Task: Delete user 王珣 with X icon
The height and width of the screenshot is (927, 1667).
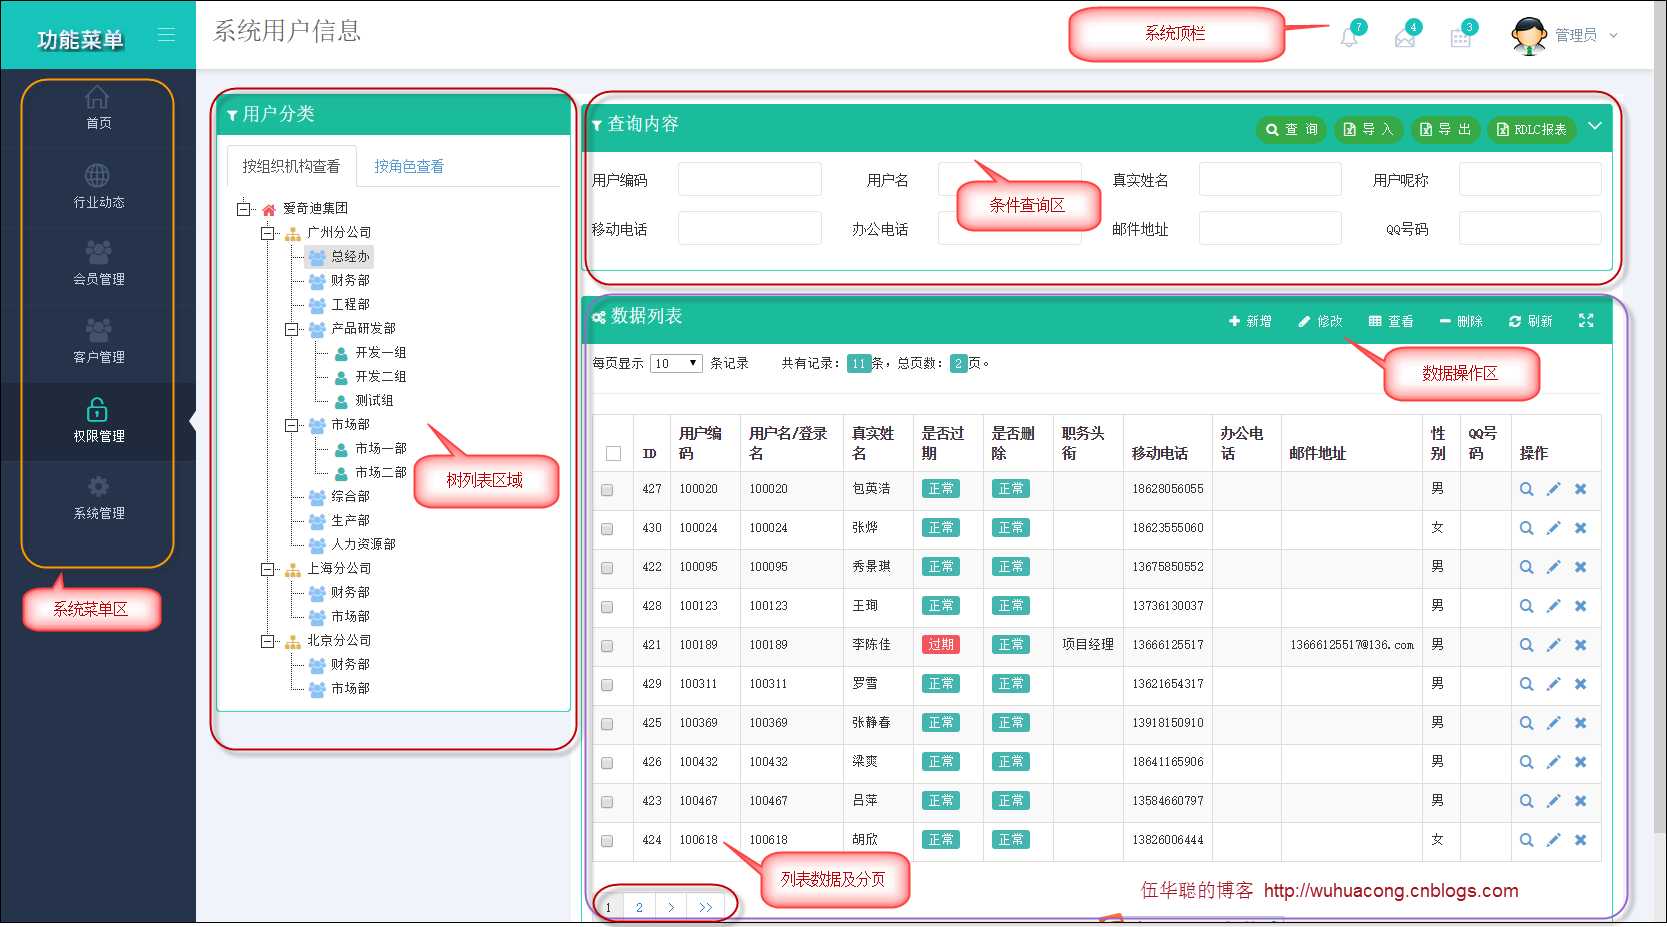Action: point(1580,606)
